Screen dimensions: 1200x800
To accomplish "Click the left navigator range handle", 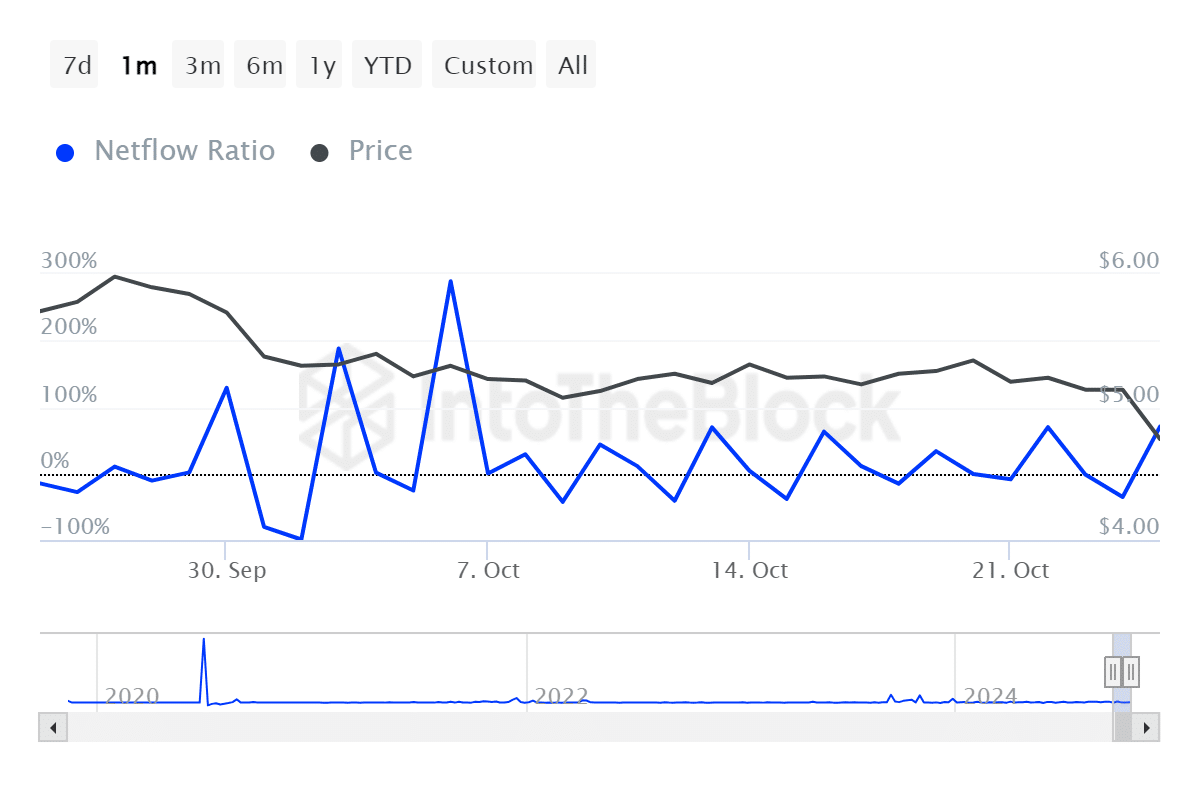I will 1113,671.
